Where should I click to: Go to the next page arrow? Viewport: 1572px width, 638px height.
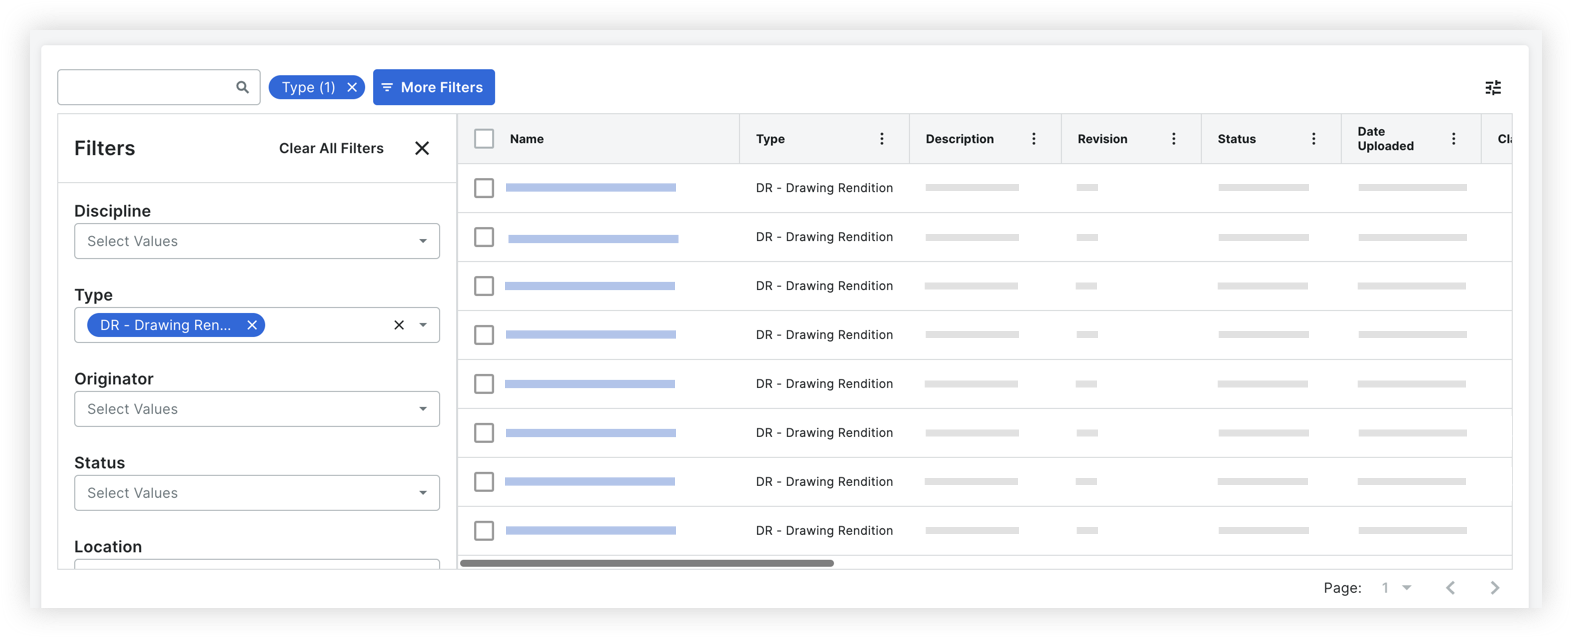(1495, 588)
